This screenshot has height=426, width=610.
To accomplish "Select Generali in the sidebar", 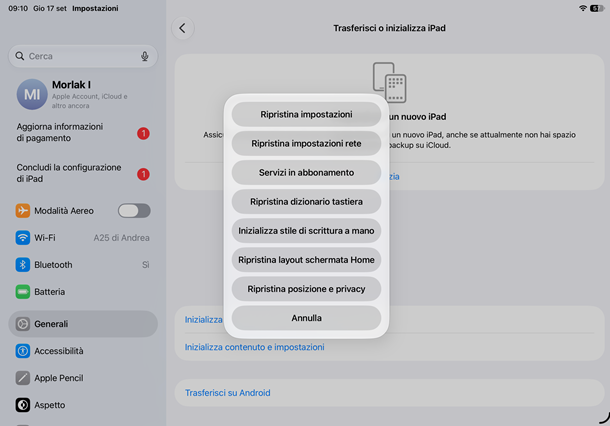I will coord(83,324).
